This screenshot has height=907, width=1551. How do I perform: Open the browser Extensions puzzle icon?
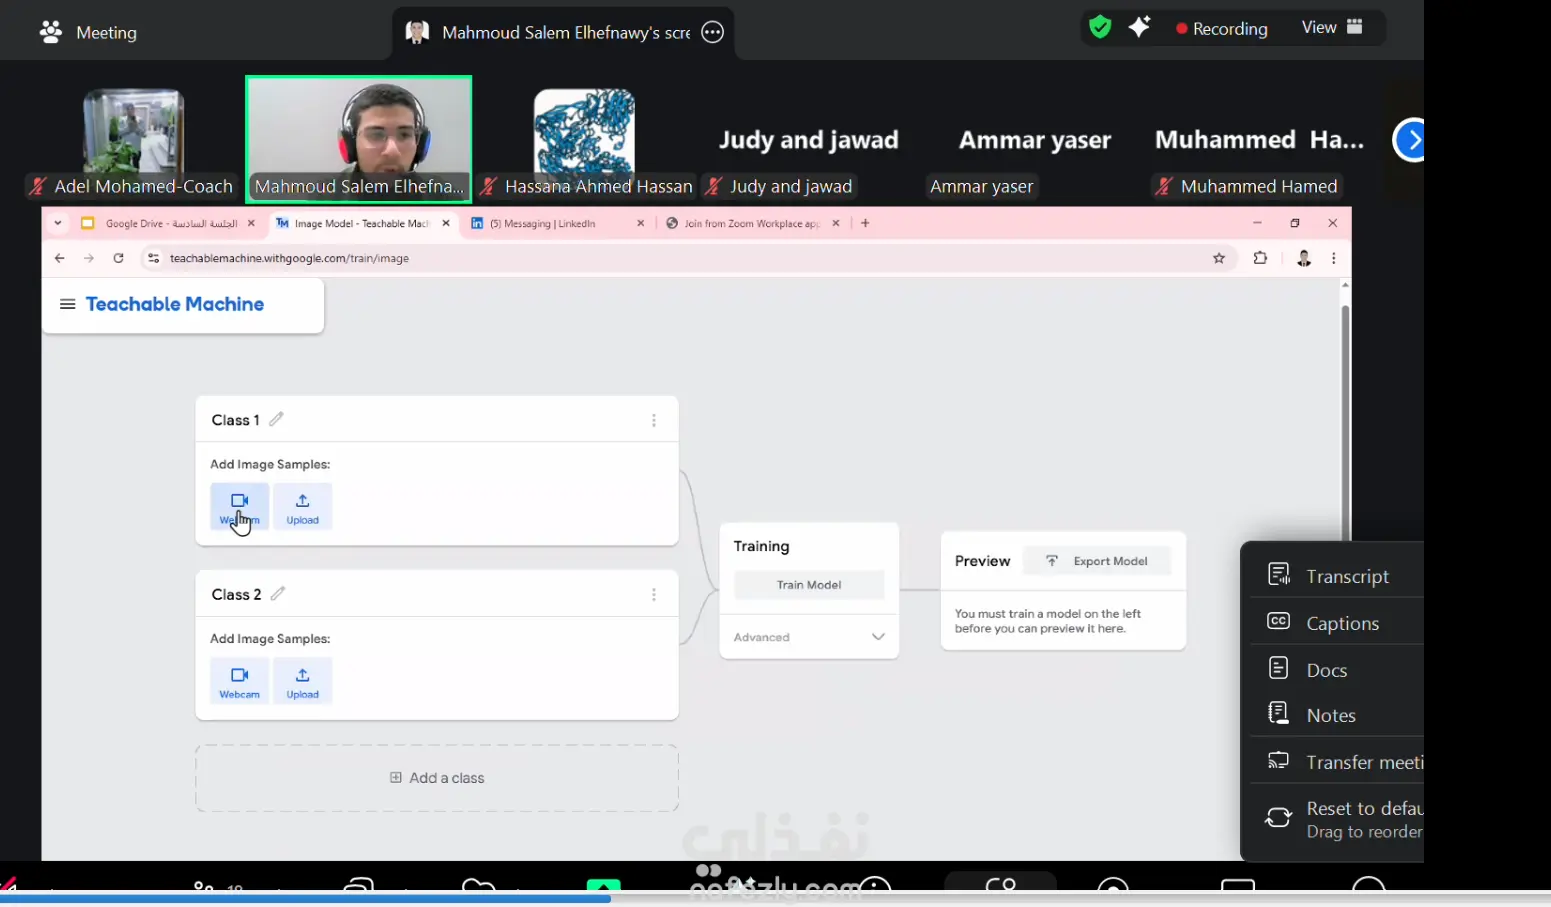[1260, 258]
